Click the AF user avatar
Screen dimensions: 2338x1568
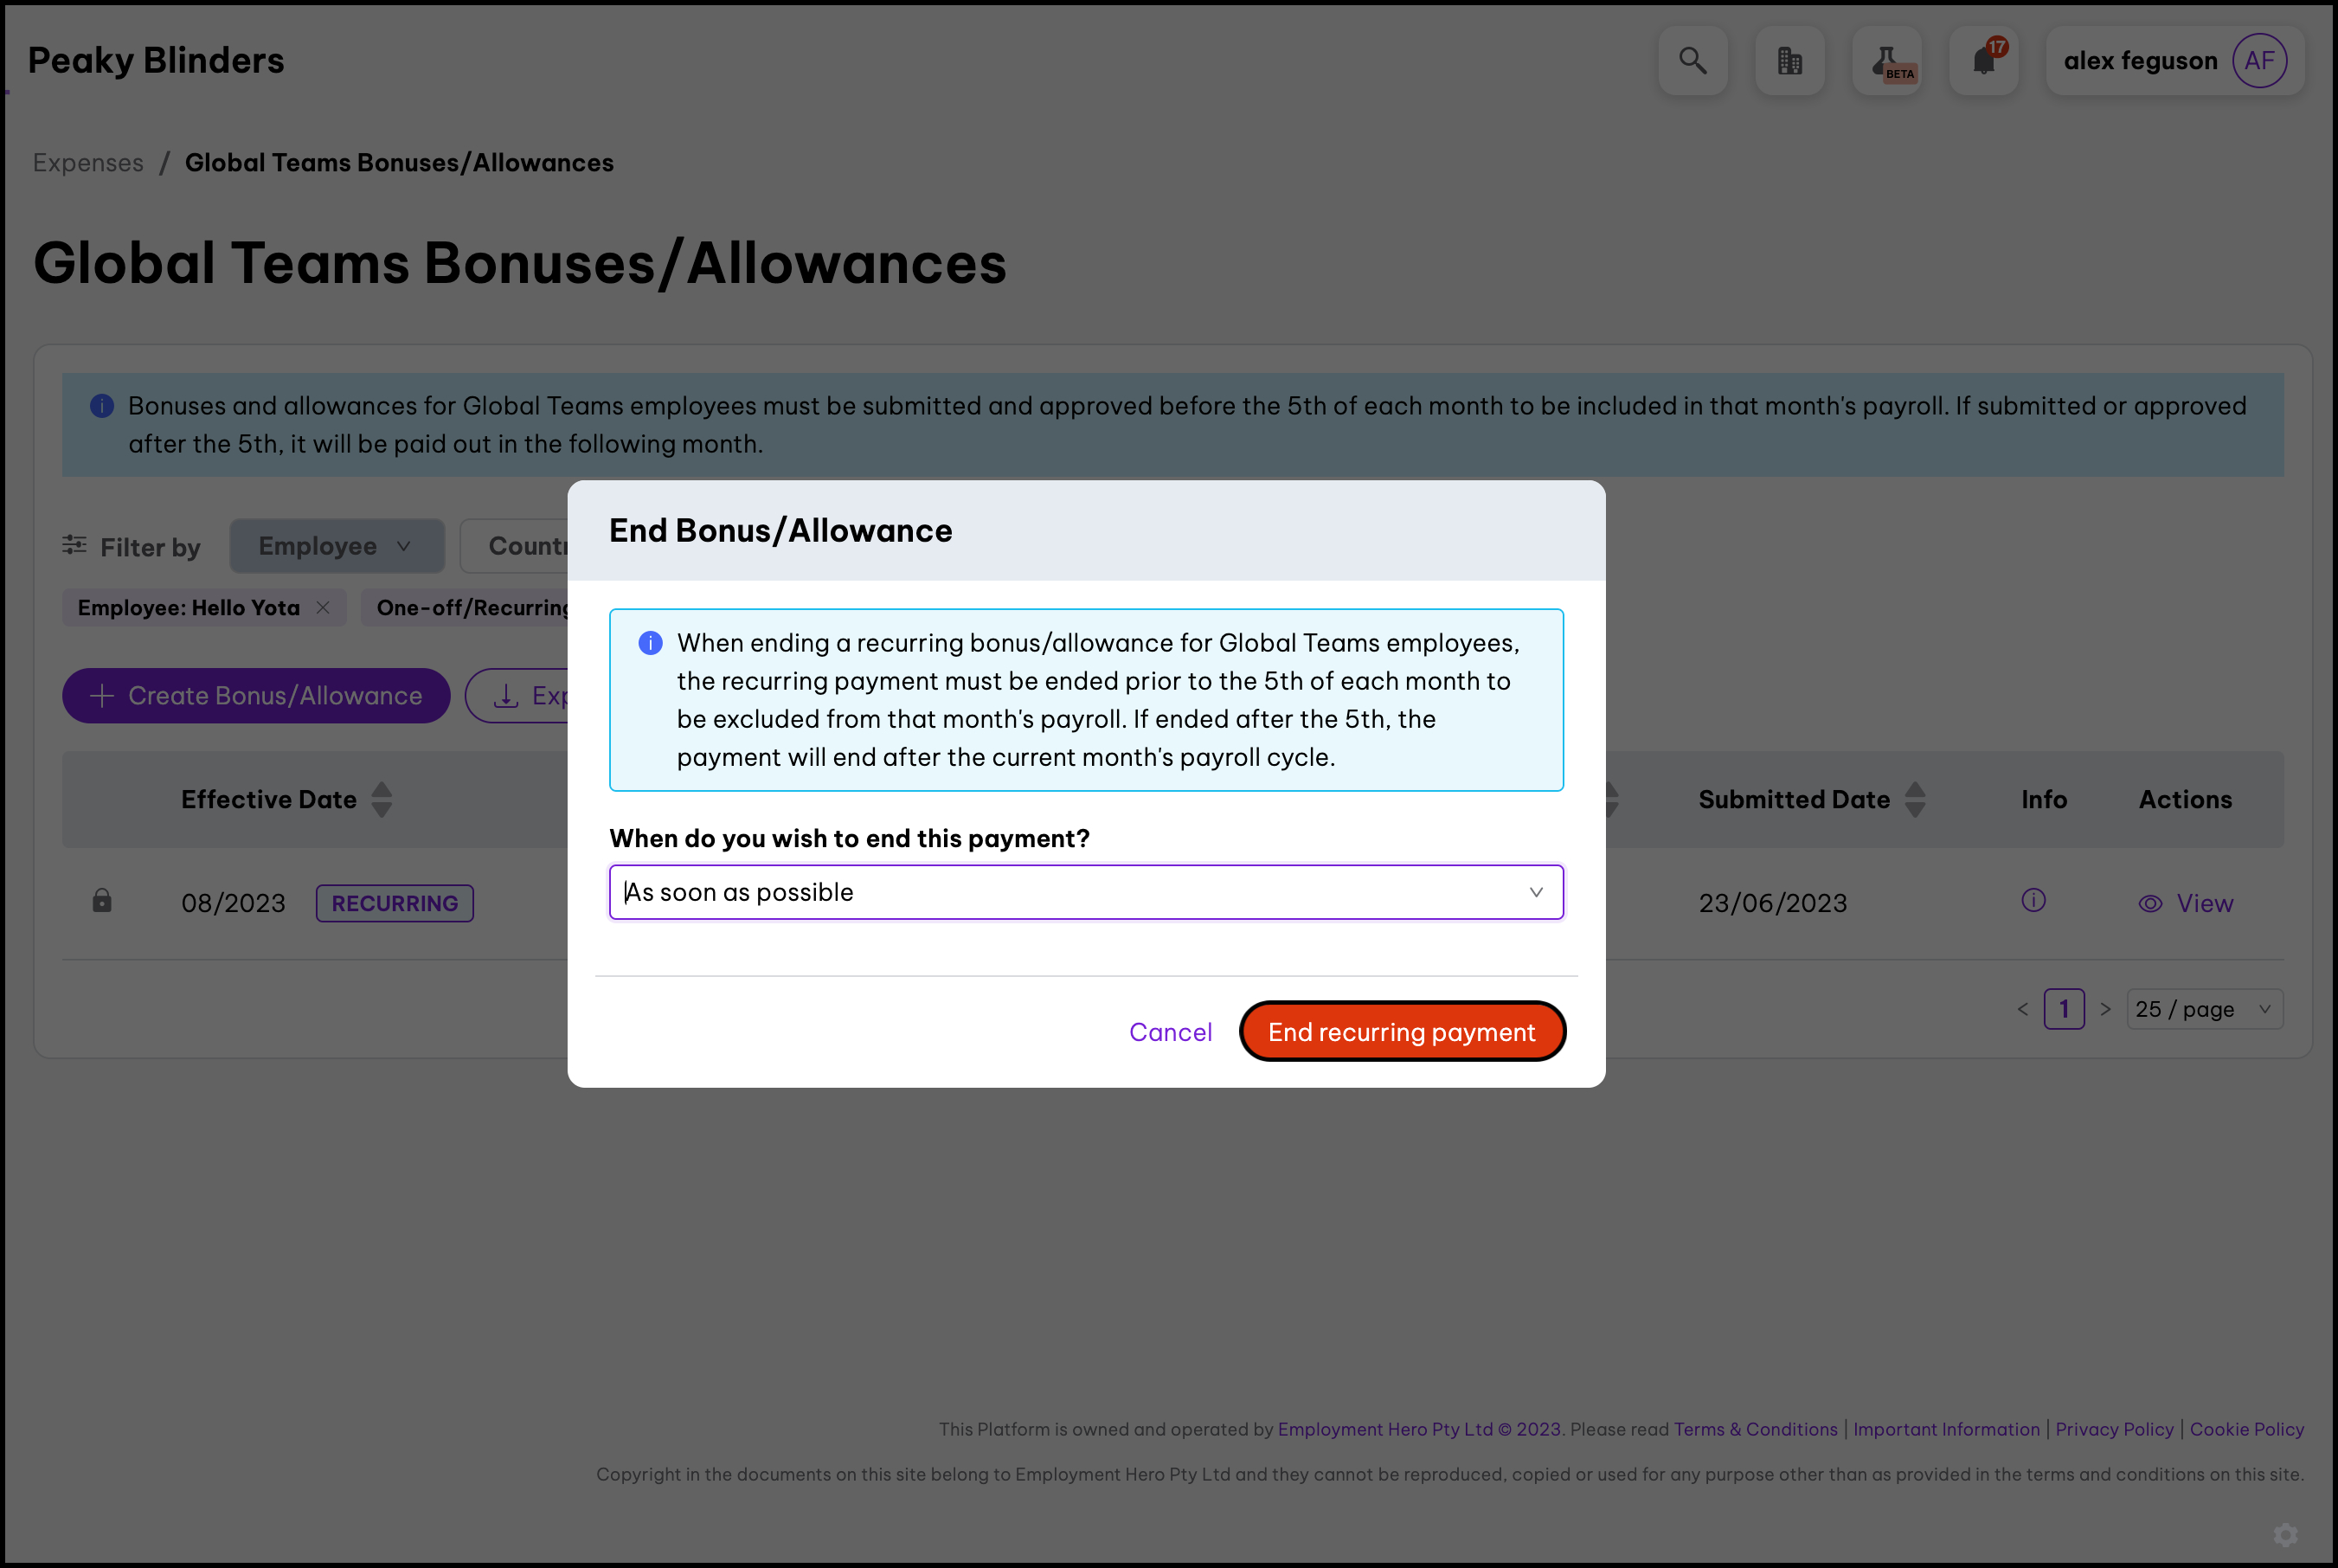pos(2259,61)
